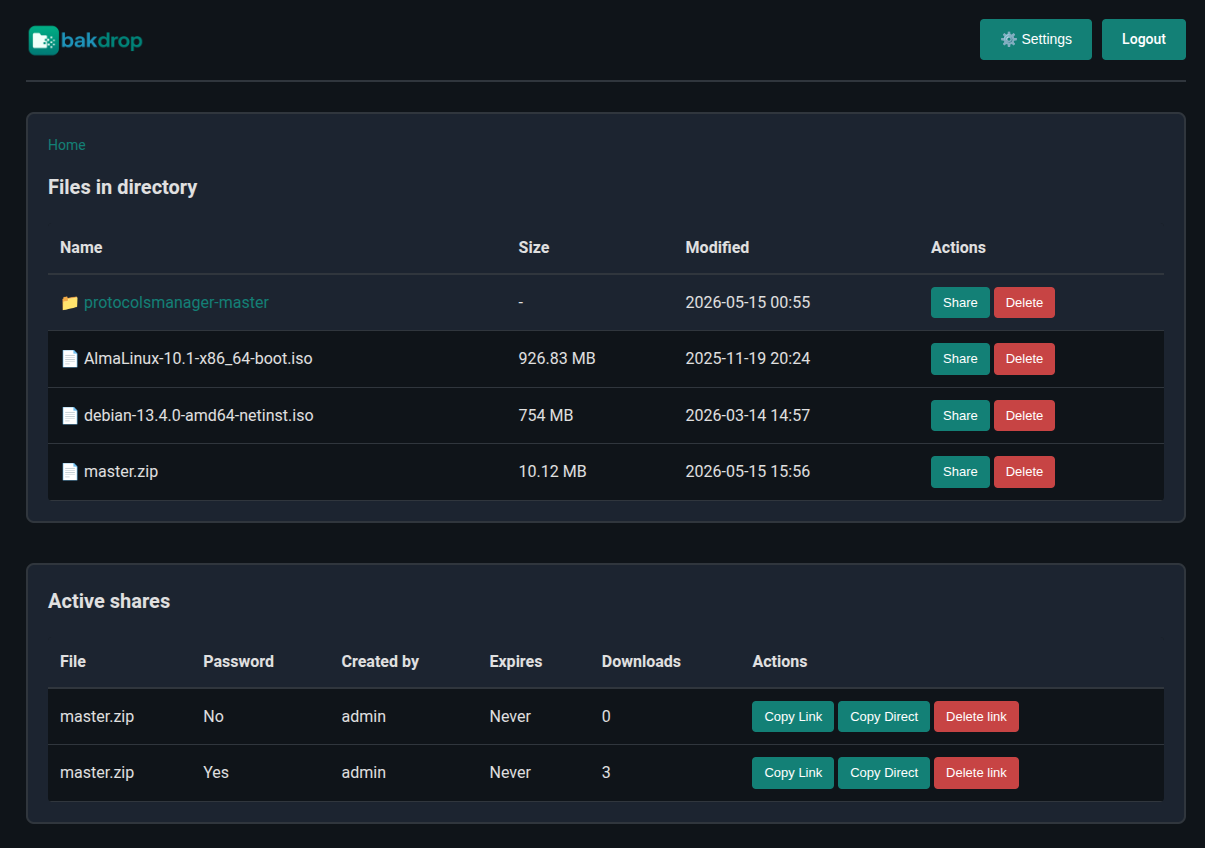Copy Direct for the share with 3 downloads
Screen dimensions: 1205x848
[884, 772]
